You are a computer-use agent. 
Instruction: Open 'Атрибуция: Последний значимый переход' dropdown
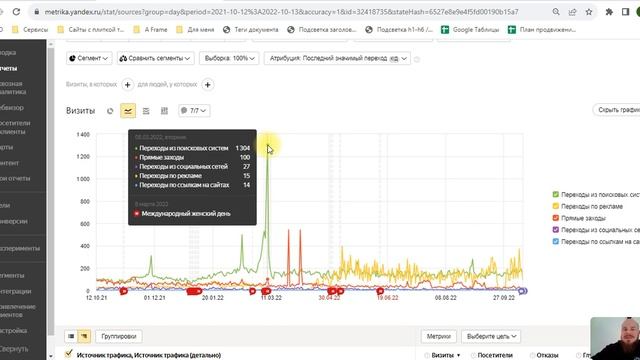[x=337, y=58]
